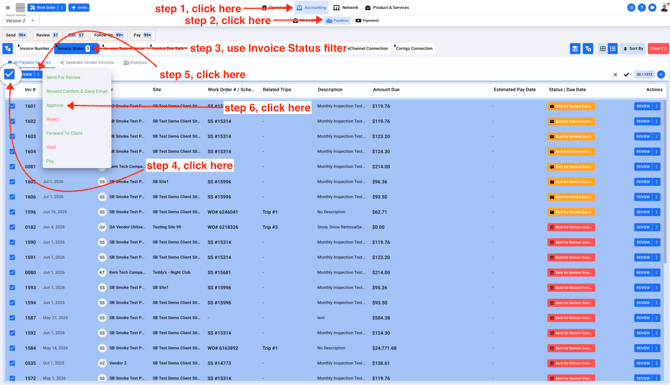The height and width of the screenshot is (385, 670).
Task: Click the blue plus circle icon
Action: click(x=661, y=75)
